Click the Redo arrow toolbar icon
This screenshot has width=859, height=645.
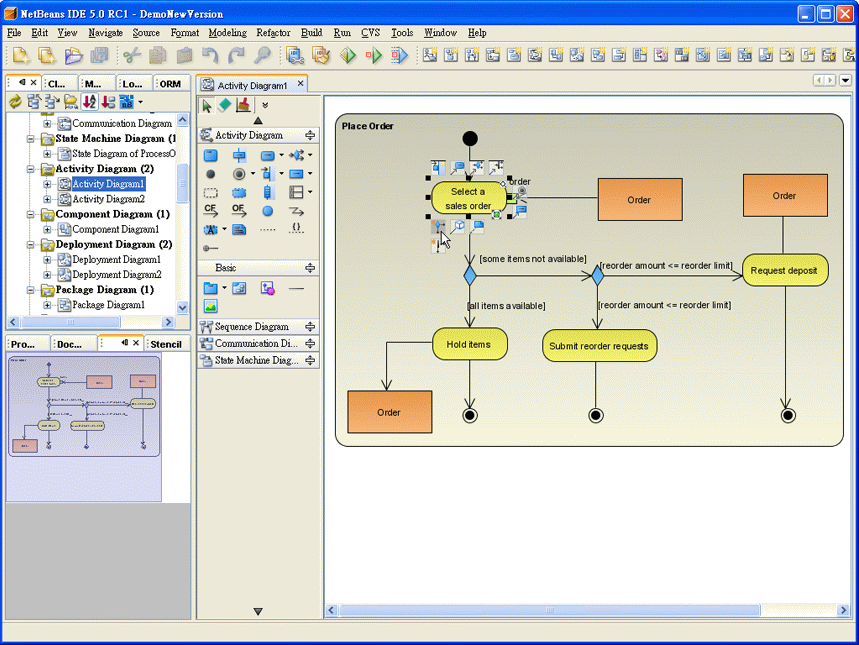tap(237, 55)
